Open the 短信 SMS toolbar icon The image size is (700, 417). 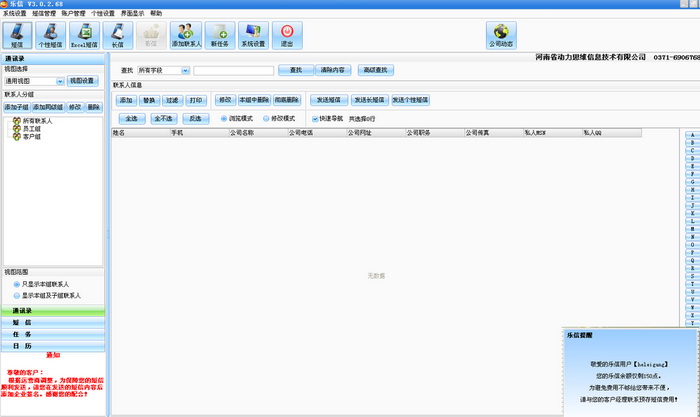[x=17, y=36]
